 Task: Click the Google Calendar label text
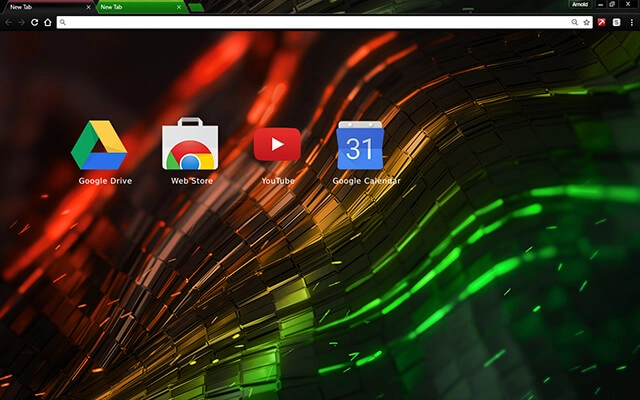(x=367, y=181)
